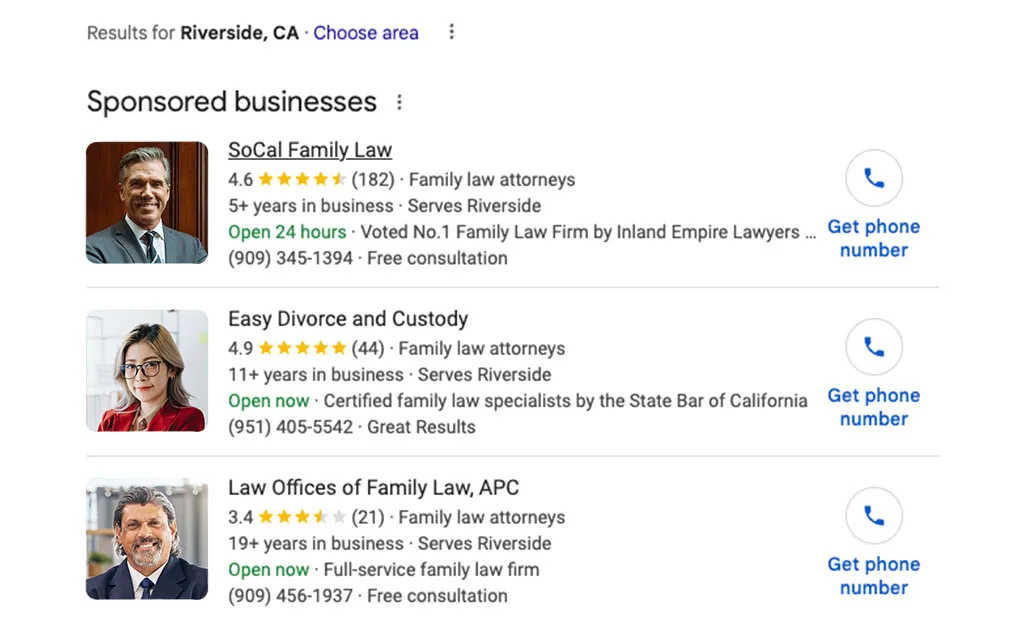The image size is (1020, 621).
Task: Open the Easy Divorce and Custody title
Action: point(348,319)
